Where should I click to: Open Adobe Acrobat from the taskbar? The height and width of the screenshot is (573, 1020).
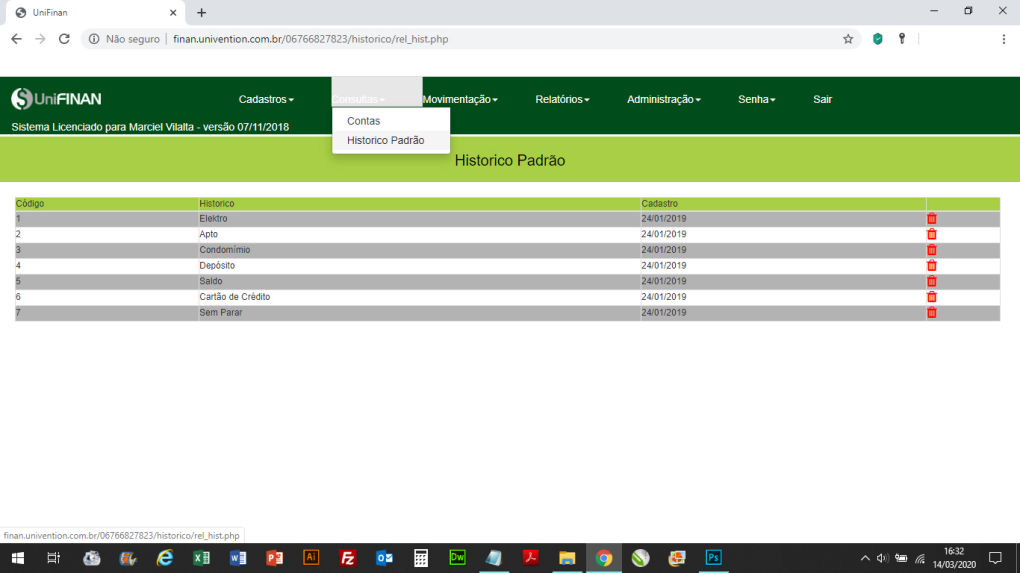(530, 558)
